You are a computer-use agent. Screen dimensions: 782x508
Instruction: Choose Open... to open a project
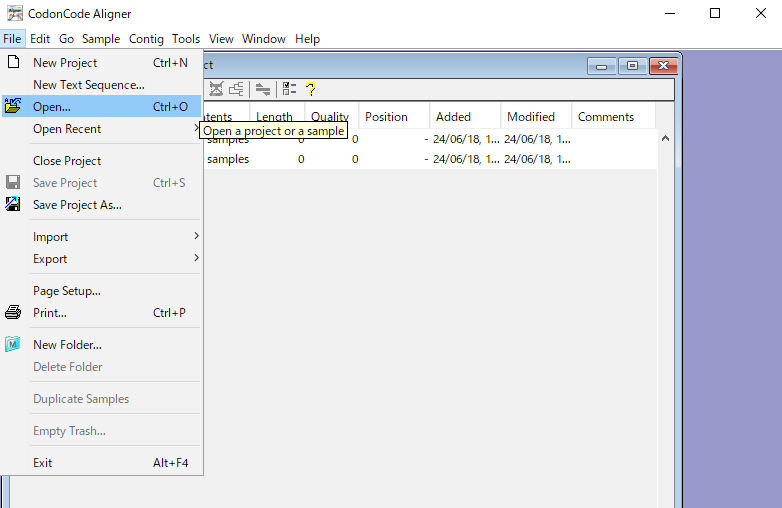pyautogui.click(x=102, y=107)
